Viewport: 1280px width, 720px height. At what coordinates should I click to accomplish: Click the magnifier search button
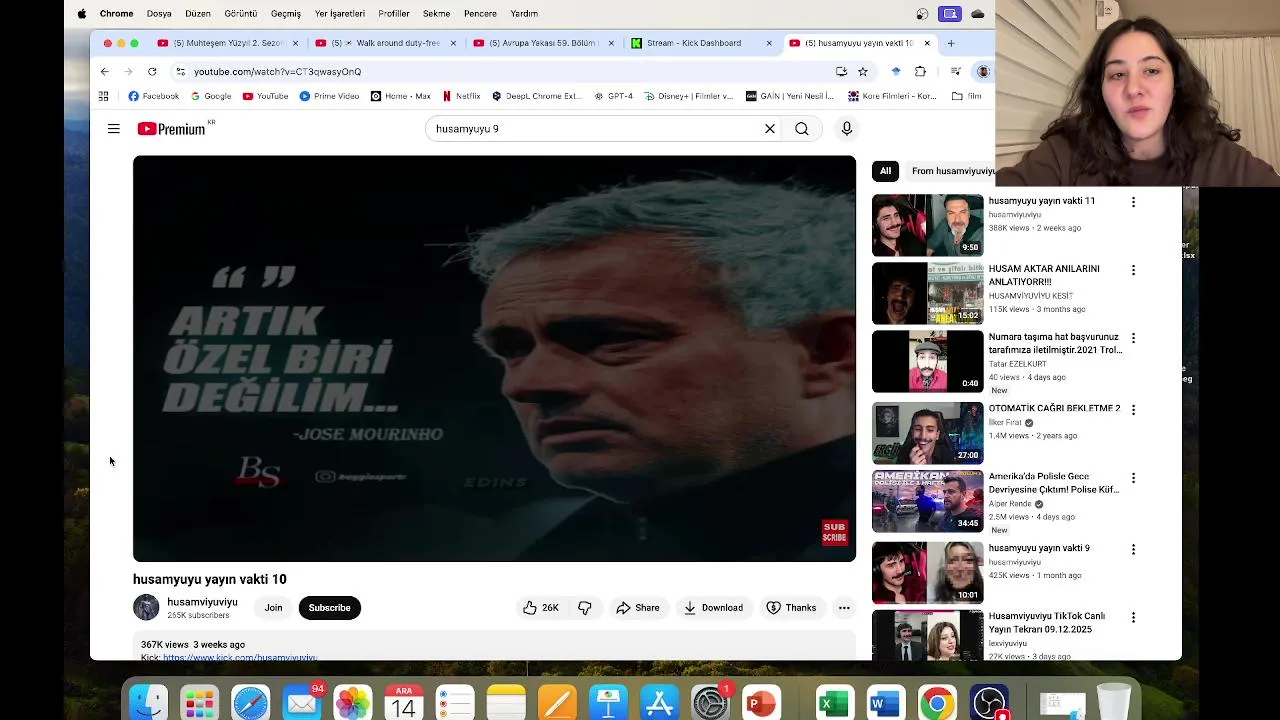click(x=802, y=129)
